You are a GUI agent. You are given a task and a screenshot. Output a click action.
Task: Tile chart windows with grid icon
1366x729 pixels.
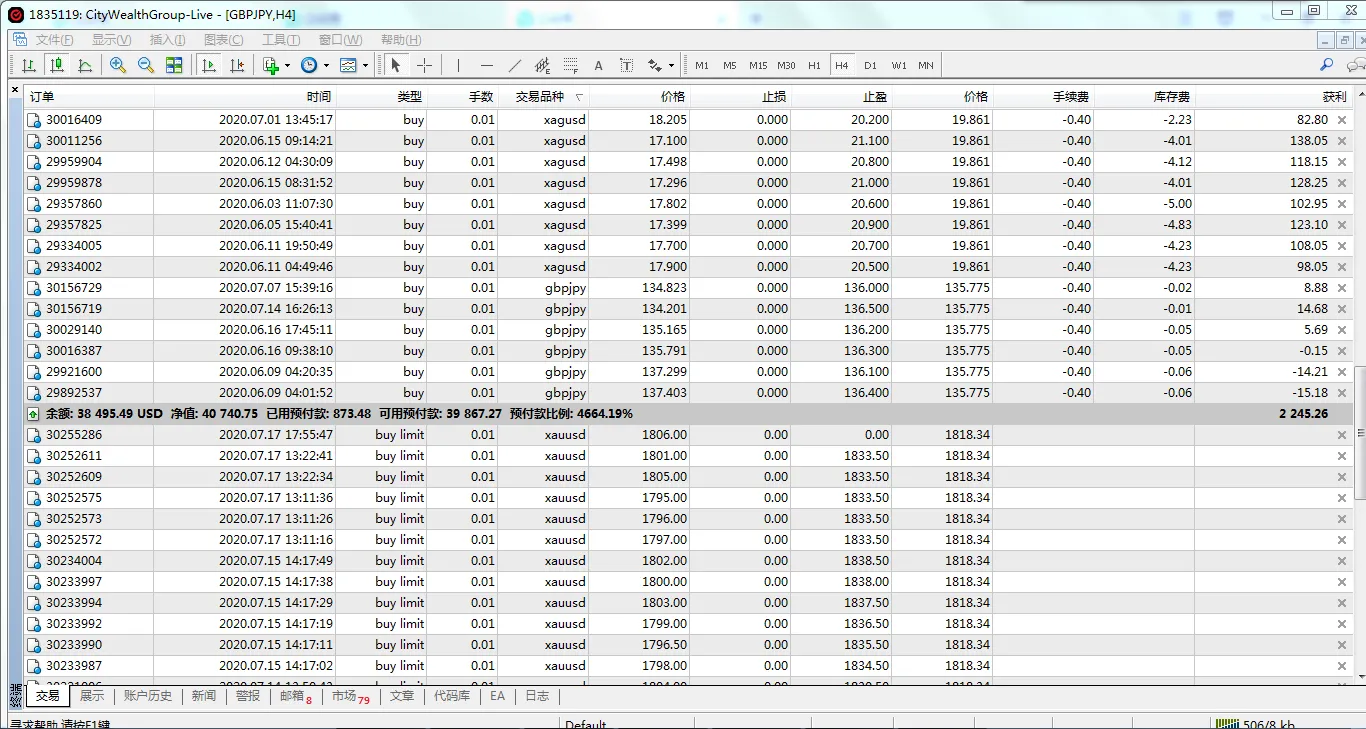click(174, 65)
